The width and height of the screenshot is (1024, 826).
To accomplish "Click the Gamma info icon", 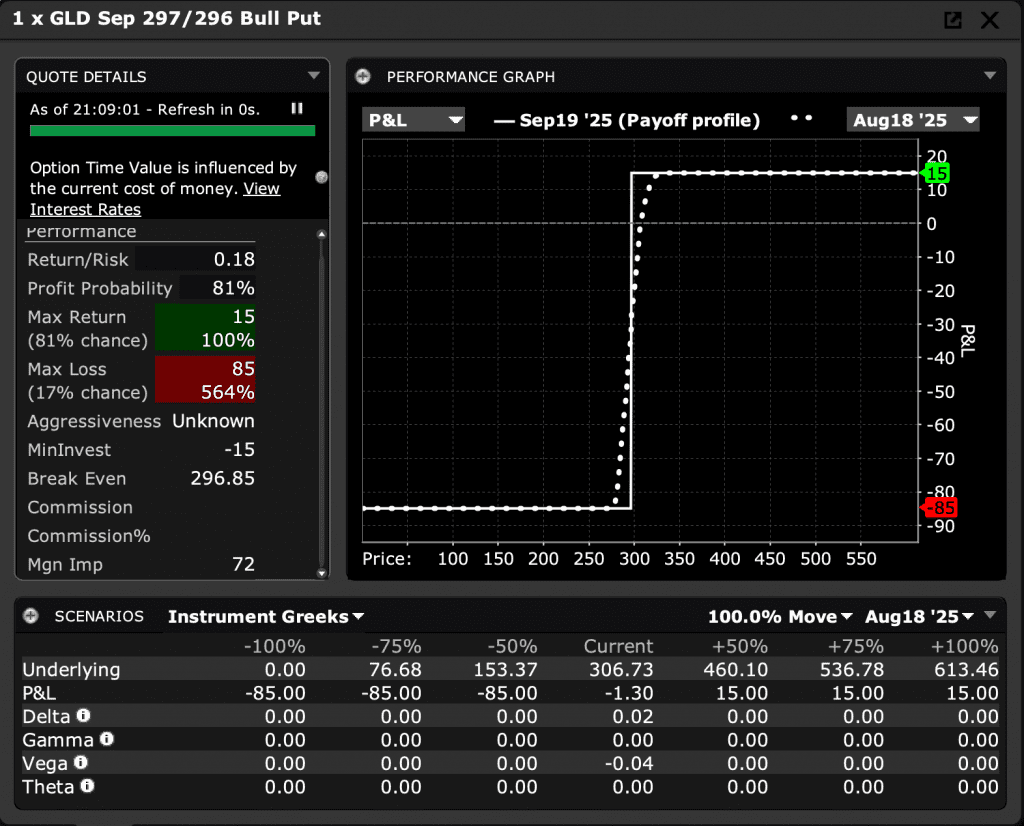I will (107, 739).
